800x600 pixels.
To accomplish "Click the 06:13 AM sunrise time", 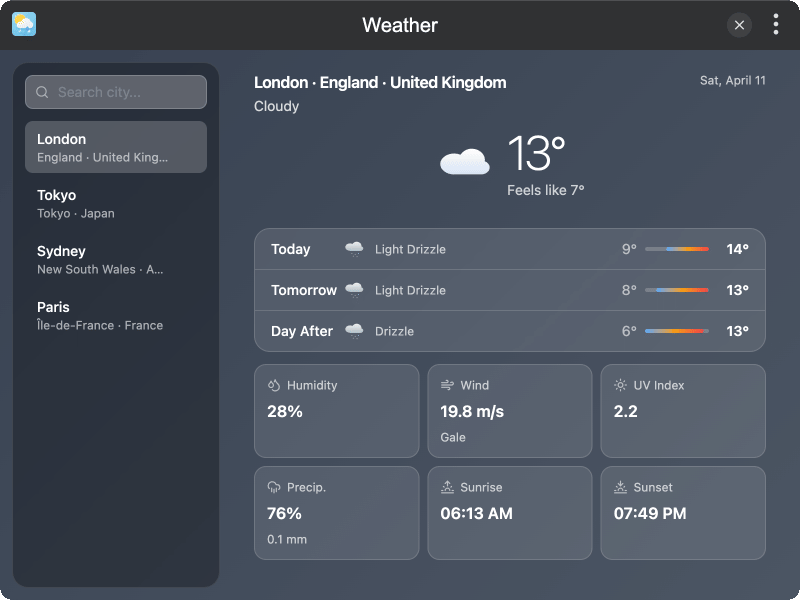I will 477,513.
